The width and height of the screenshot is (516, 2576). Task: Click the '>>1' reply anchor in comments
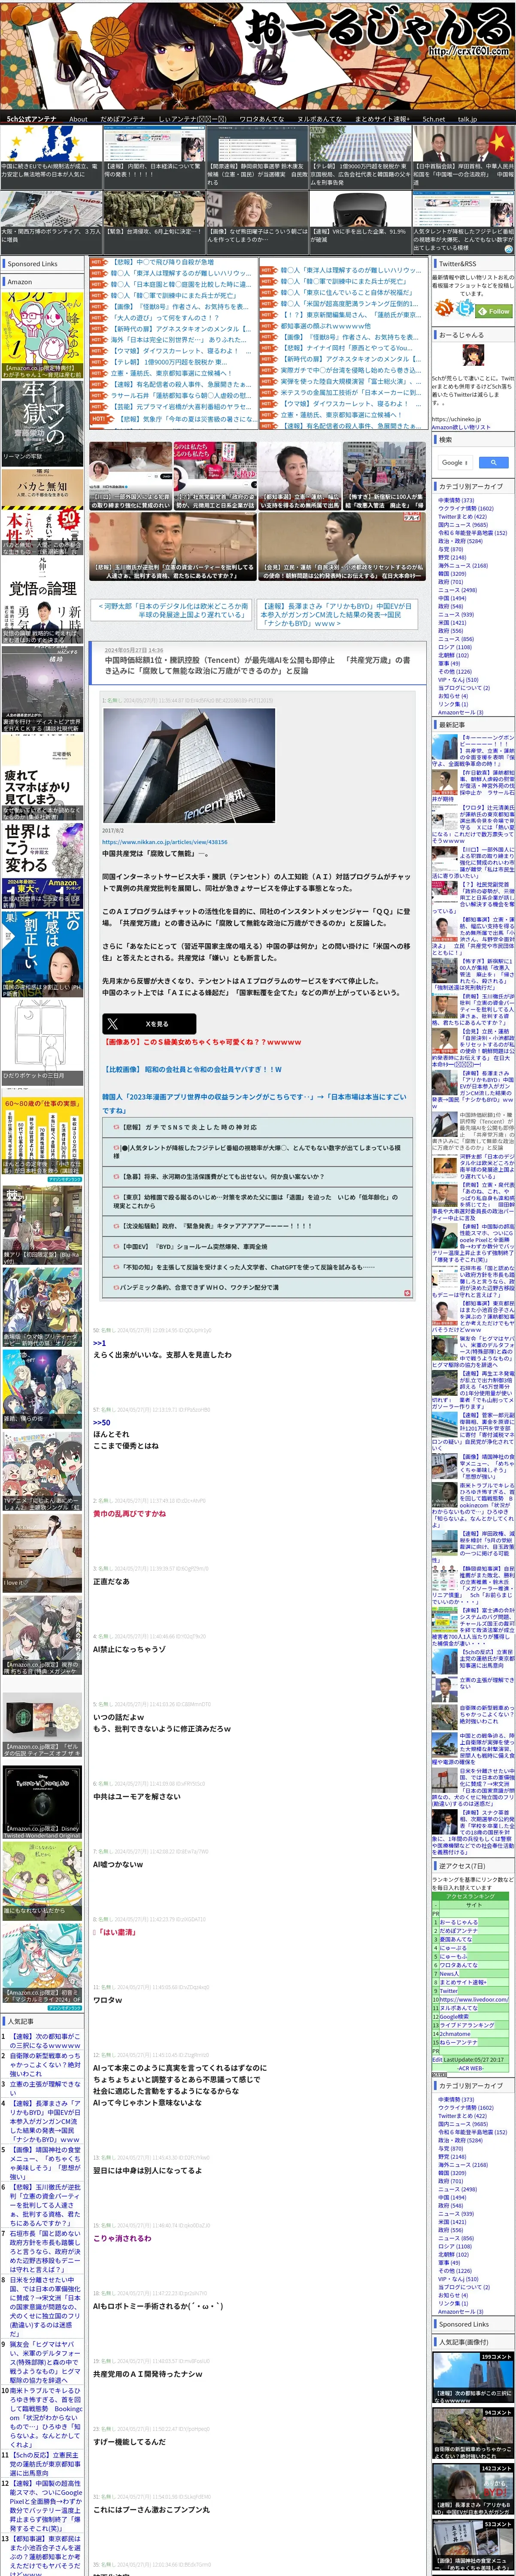click(x=99, y=1343)
